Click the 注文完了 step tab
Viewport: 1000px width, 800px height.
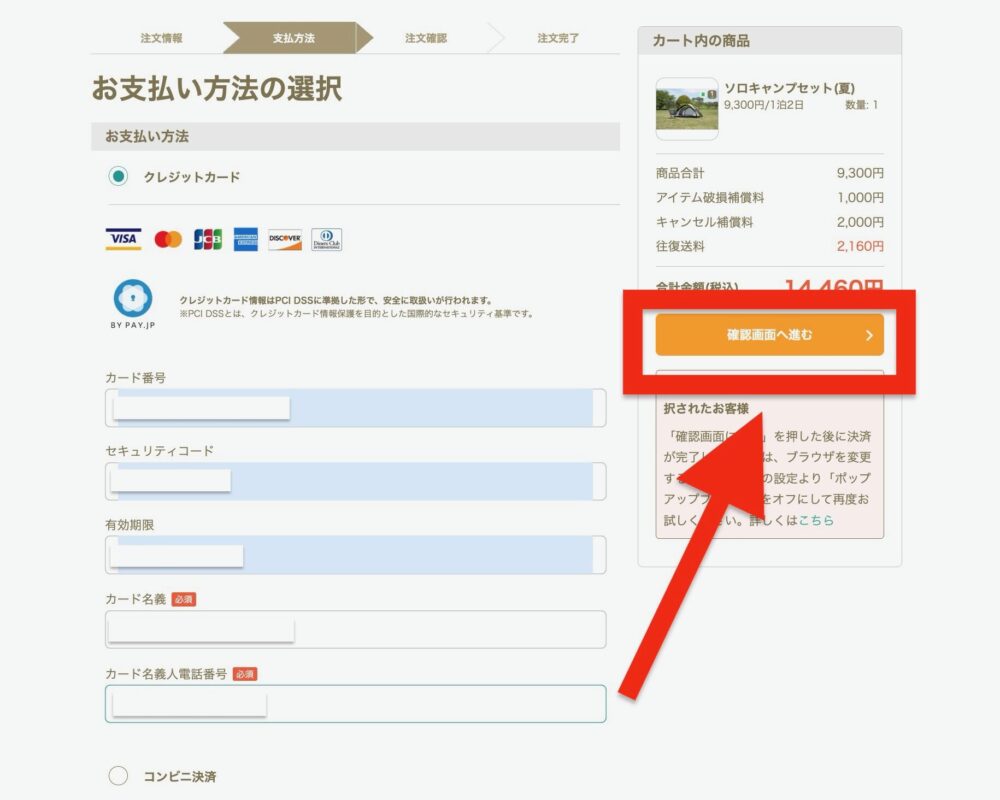[558, 38]
